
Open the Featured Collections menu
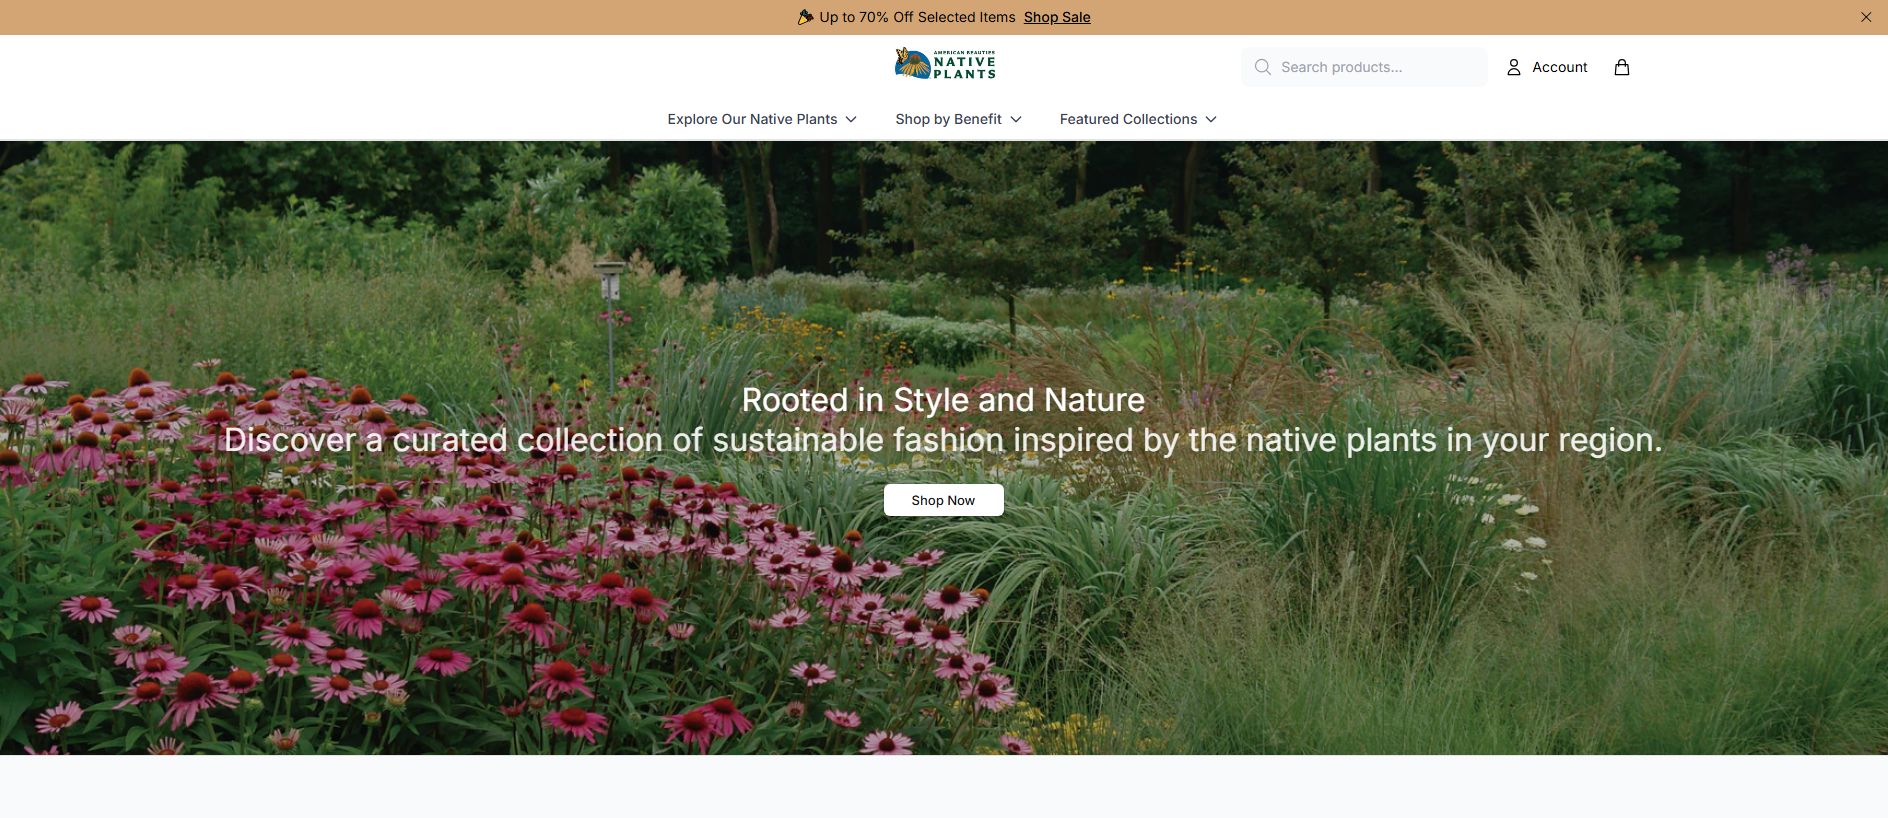(x=1138, y=119)
